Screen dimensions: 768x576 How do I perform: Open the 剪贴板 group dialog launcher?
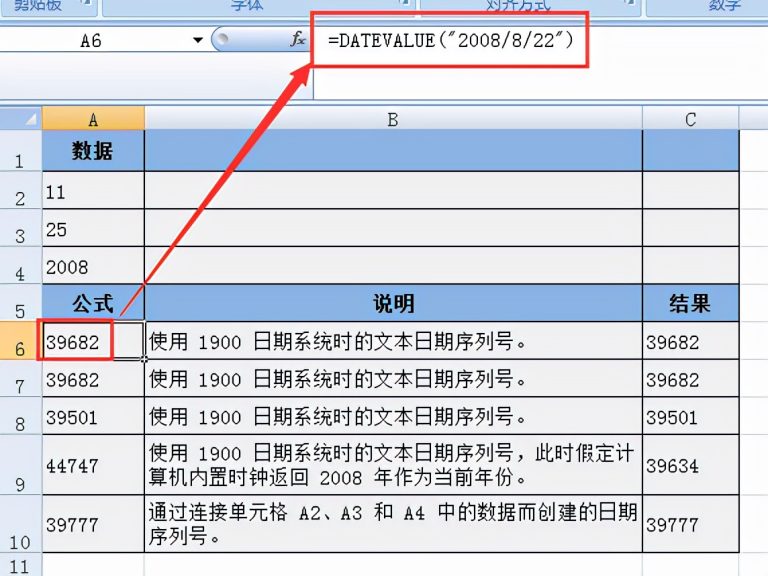[x=86, y=6]
